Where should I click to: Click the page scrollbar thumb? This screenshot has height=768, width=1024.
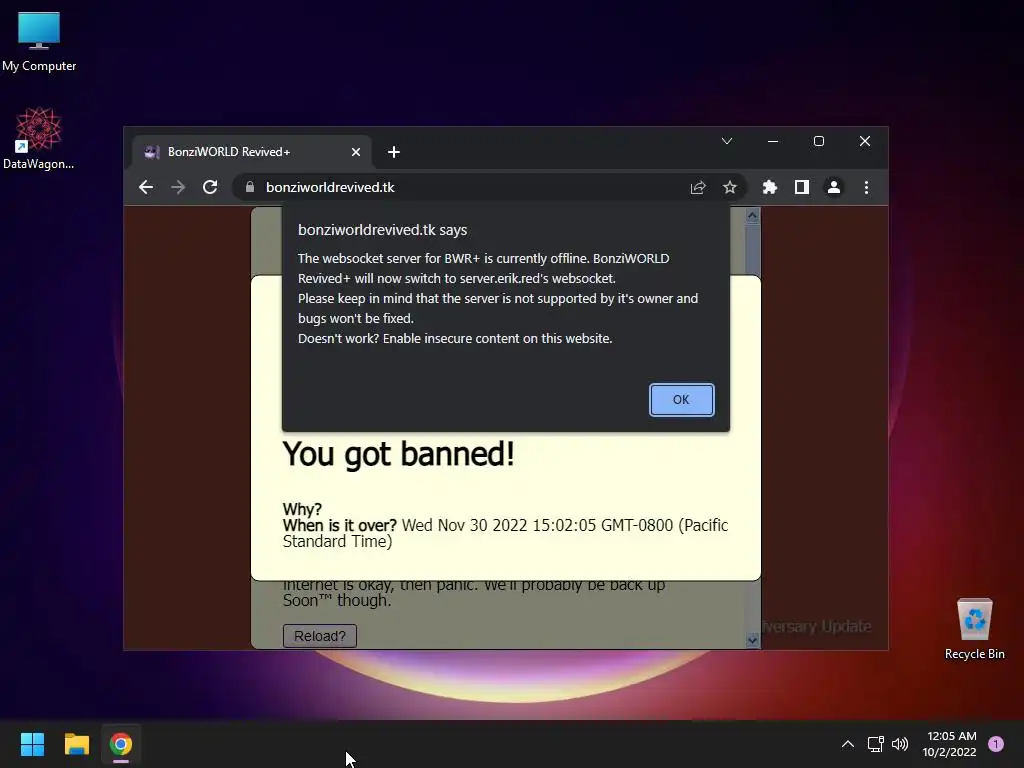coord(752,251)
